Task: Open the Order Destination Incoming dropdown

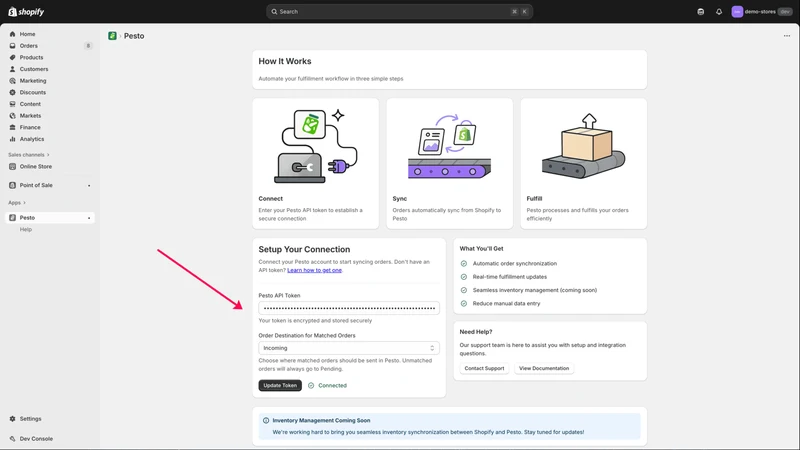Action: coord(348,348)
